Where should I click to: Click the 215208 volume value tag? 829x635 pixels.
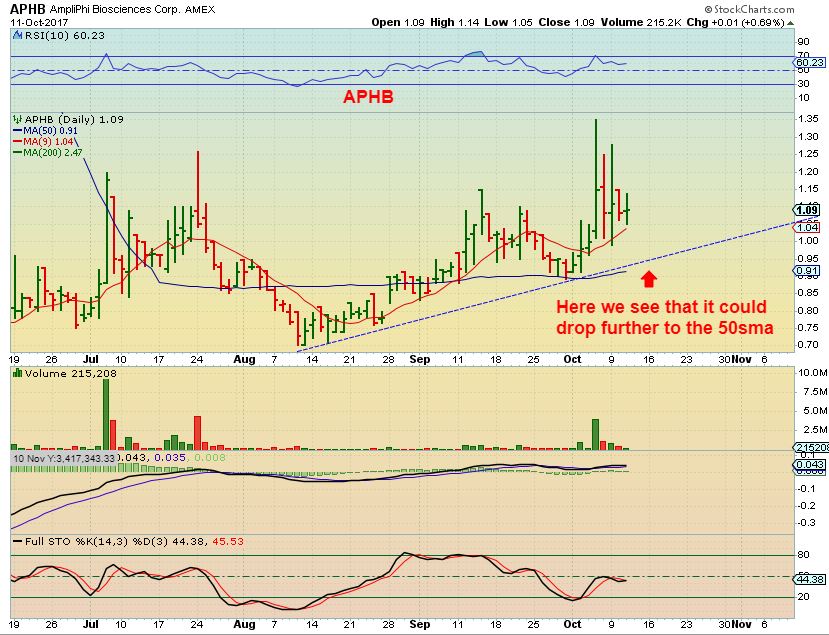click(810, 447)
